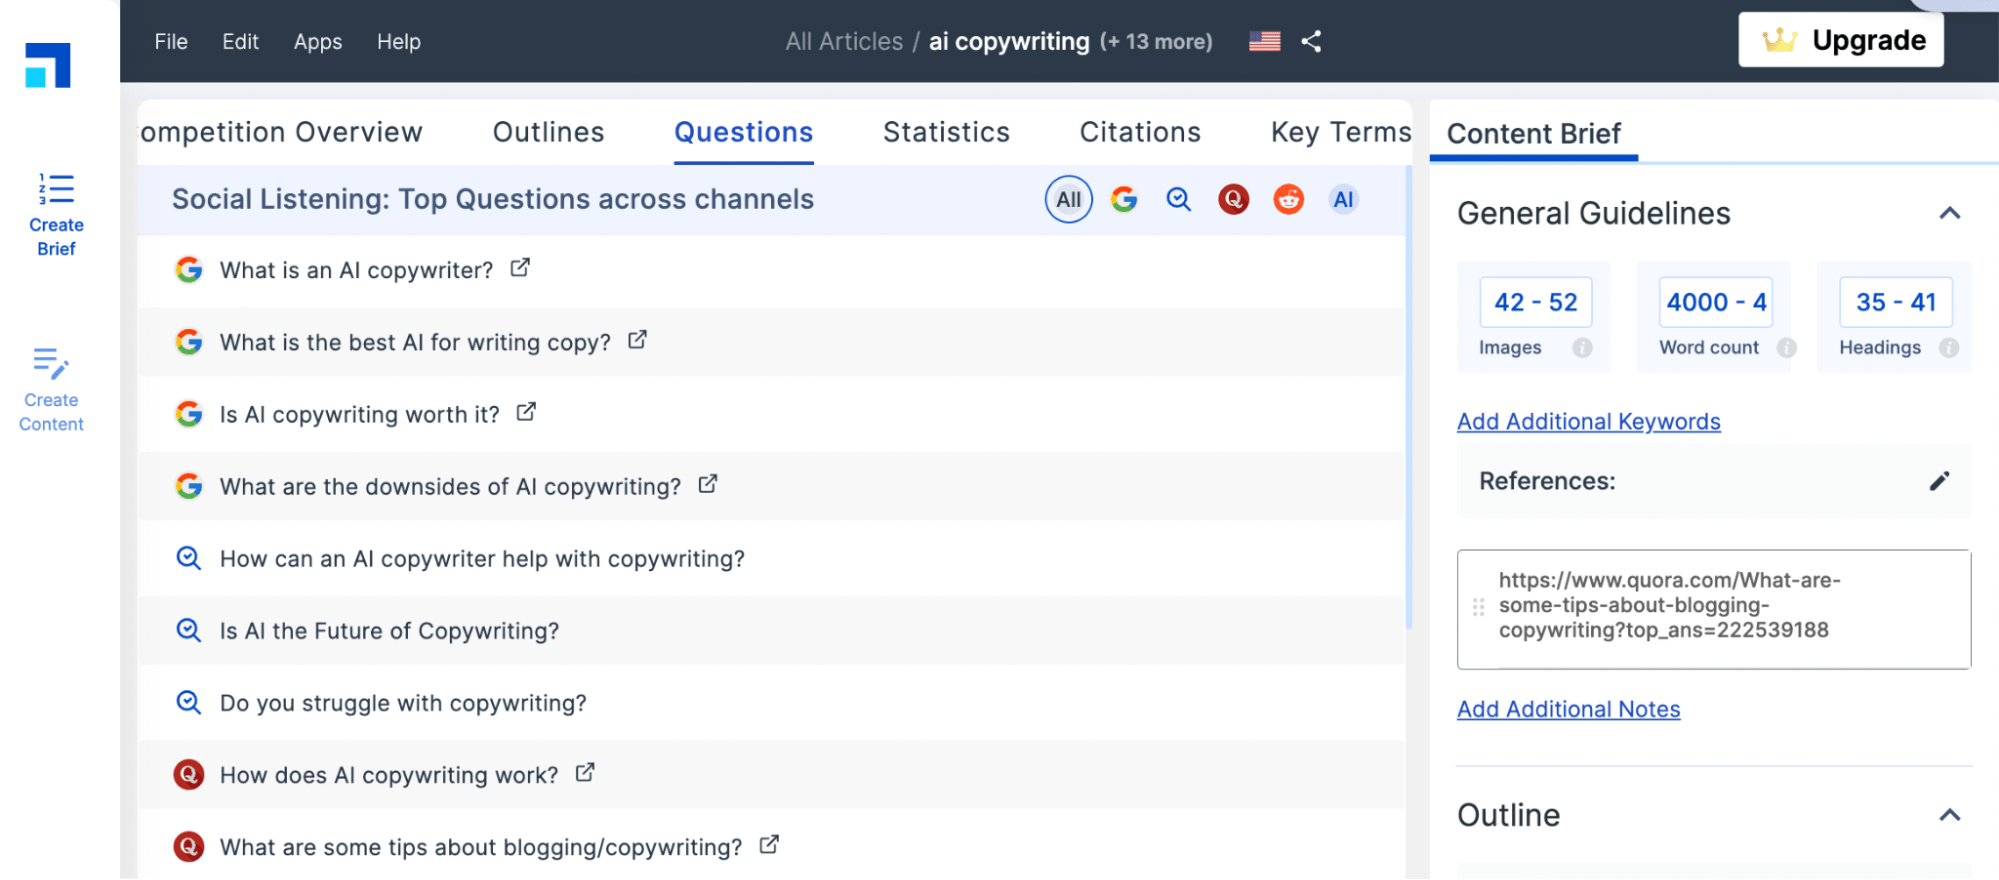Screen dimensions: 1999x880
Task: Select question 'How can an AI copywriter help with copywriting?'
Action: (482, 559)
